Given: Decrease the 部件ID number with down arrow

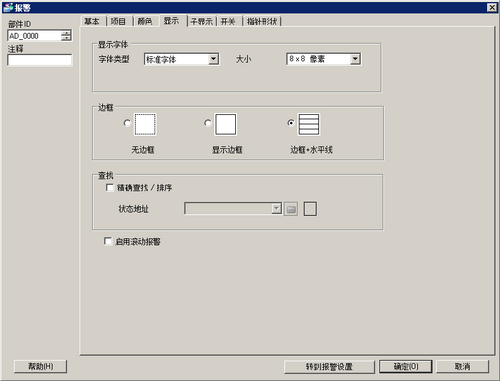Looking at the screenshot, I should coord(66,38).
